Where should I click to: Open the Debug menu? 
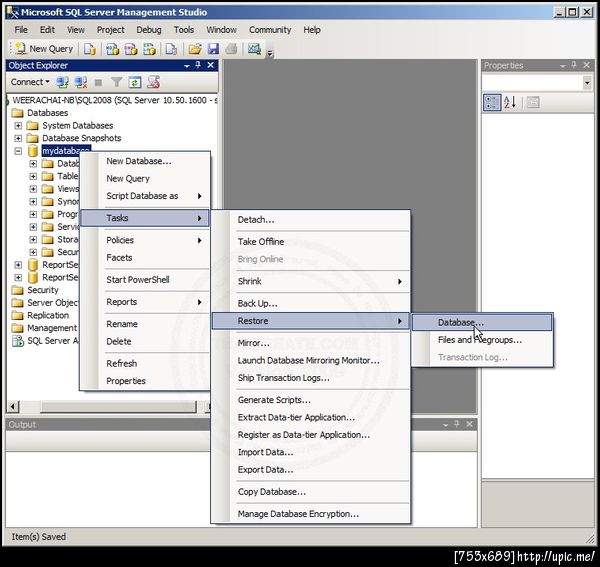pyautogui.click(x=149, y=30)
